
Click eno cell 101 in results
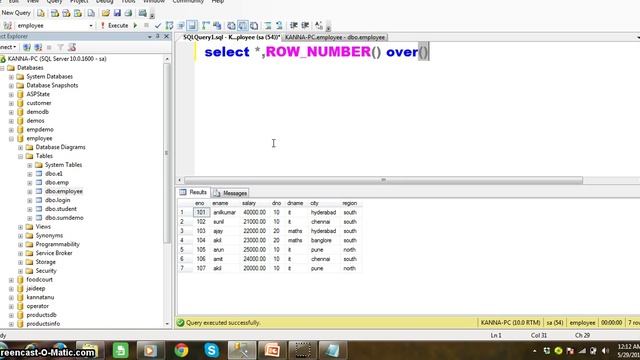coord(201,212)
